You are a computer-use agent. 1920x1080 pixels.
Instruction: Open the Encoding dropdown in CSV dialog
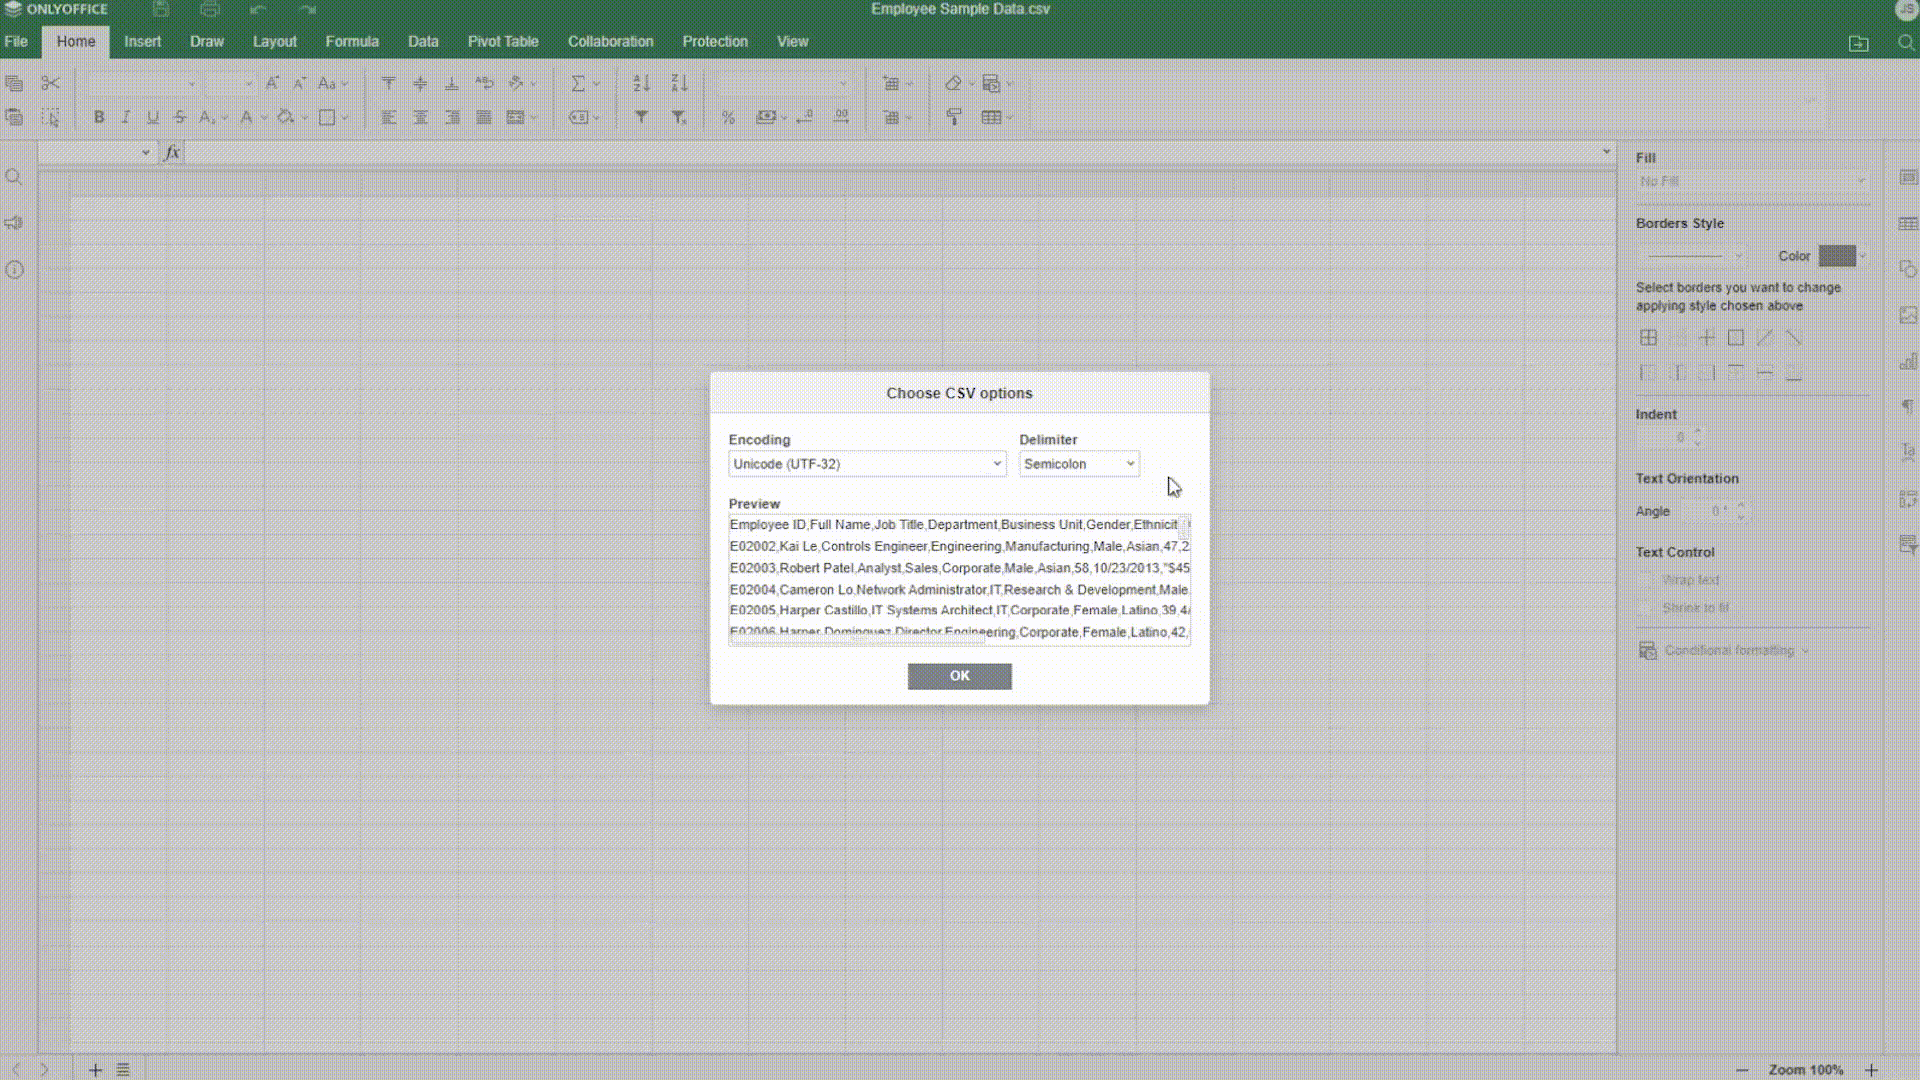click(867, 464)
